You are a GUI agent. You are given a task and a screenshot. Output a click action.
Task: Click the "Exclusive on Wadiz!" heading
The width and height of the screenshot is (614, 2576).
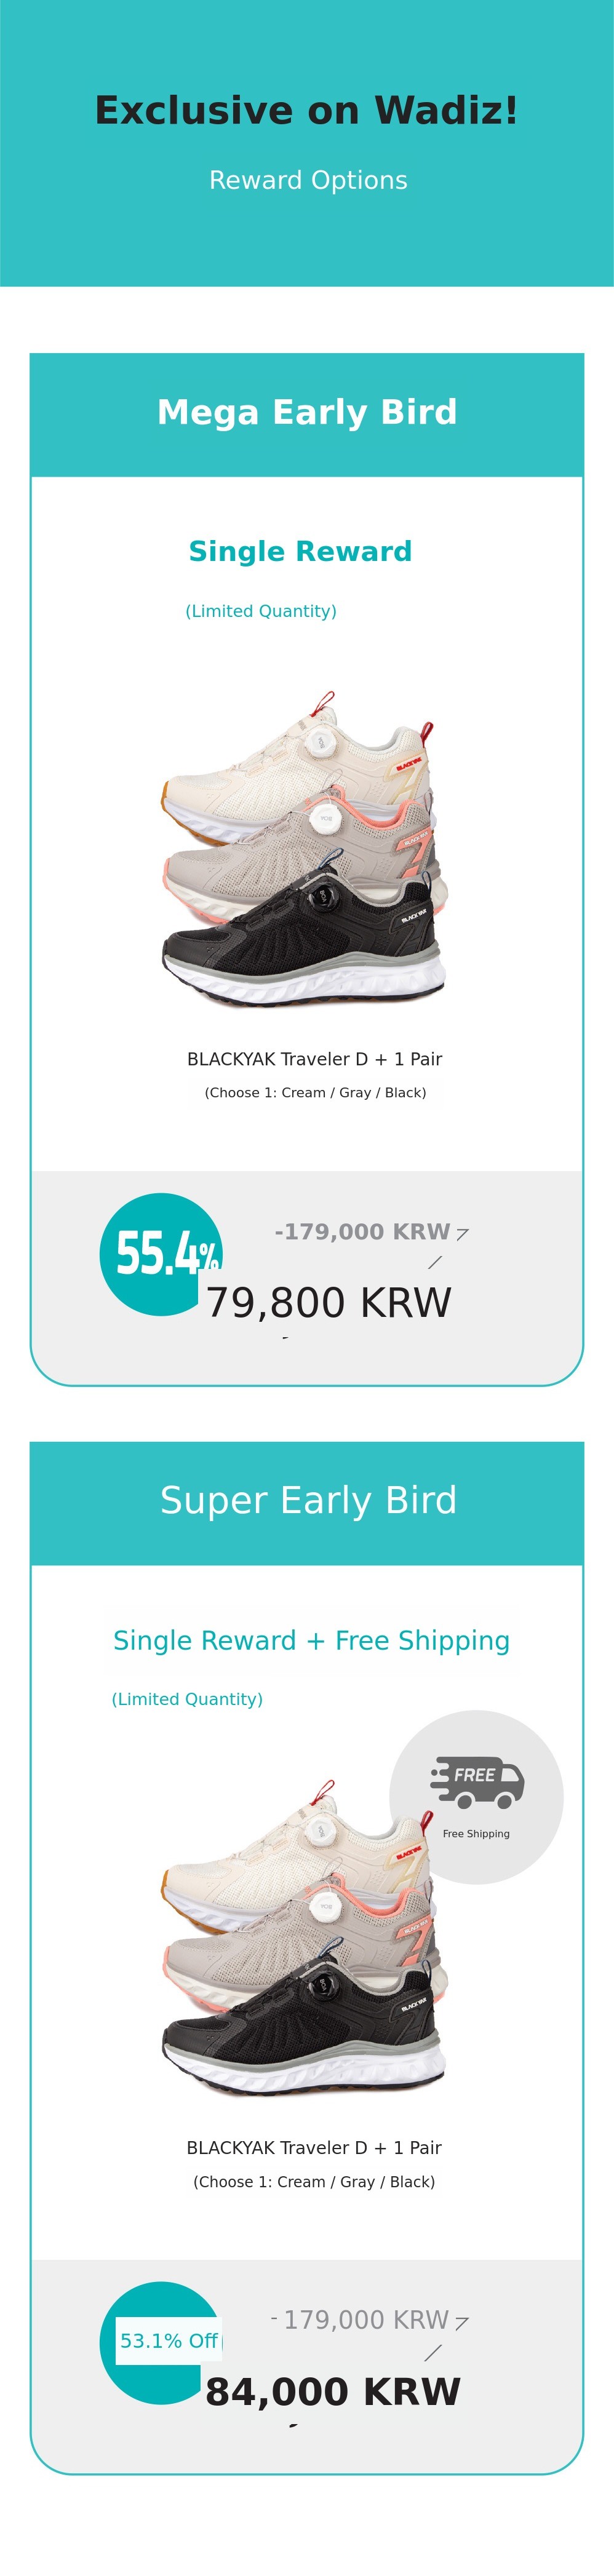click(x=307, y=110)
